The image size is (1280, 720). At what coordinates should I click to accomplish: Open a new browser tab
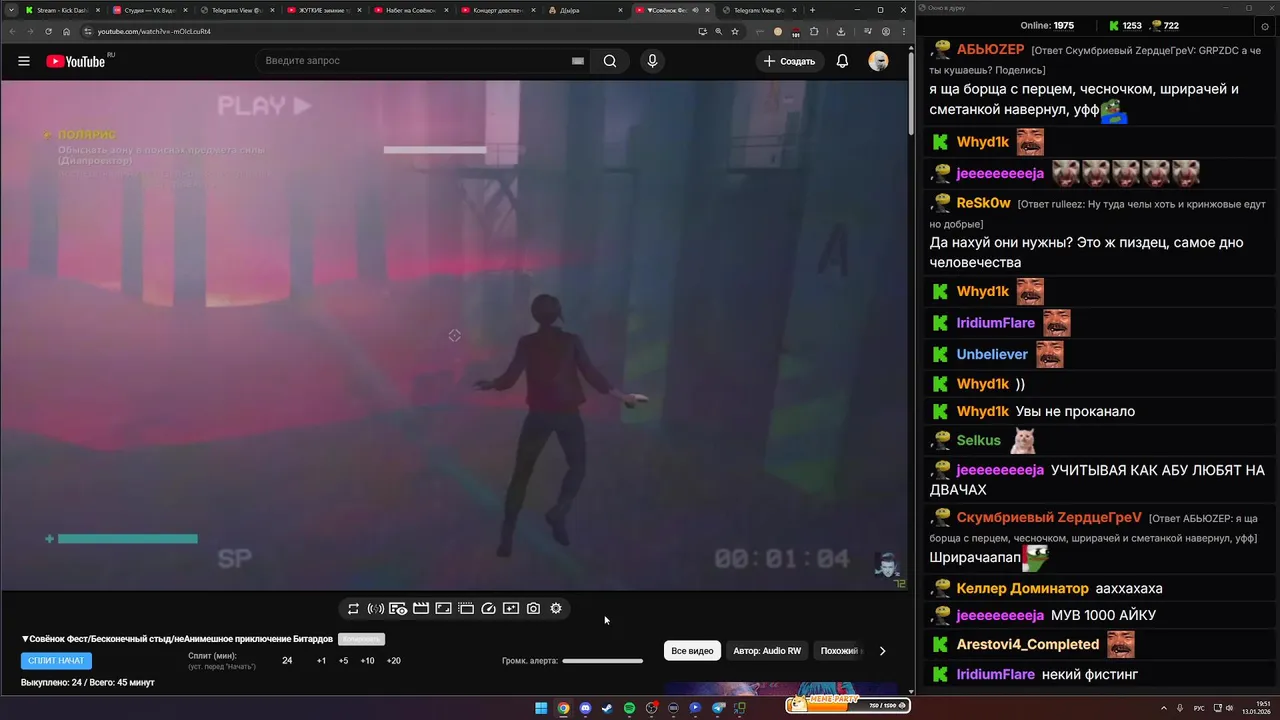[812, 10]
